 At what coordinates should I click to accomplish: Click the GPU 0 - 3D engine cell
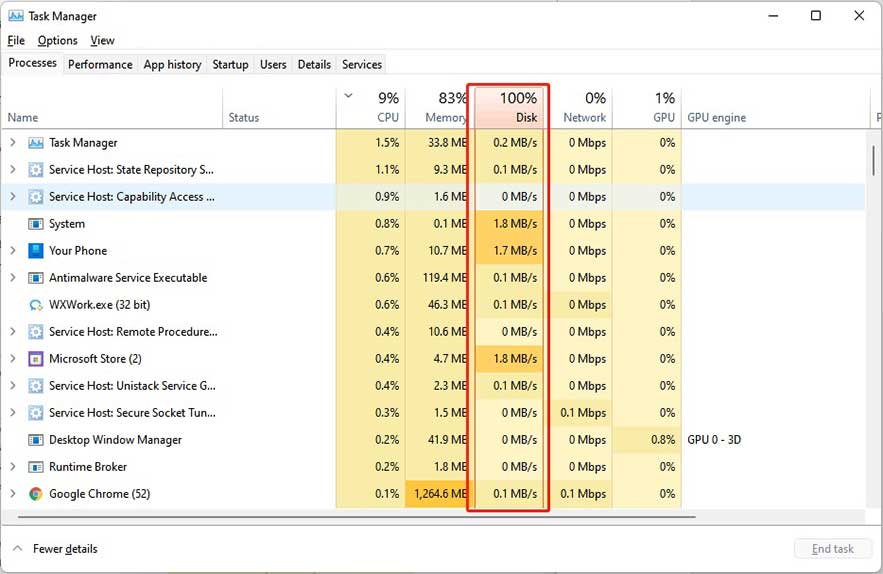[714, 440]
